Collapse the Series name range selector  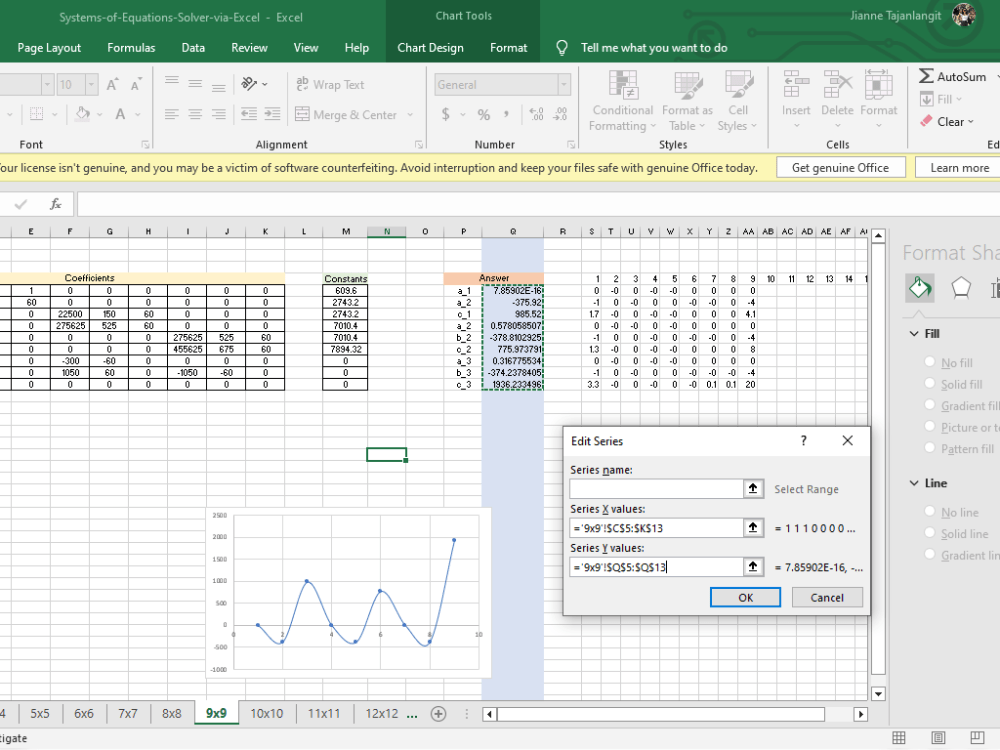click(x=753, y=489)
